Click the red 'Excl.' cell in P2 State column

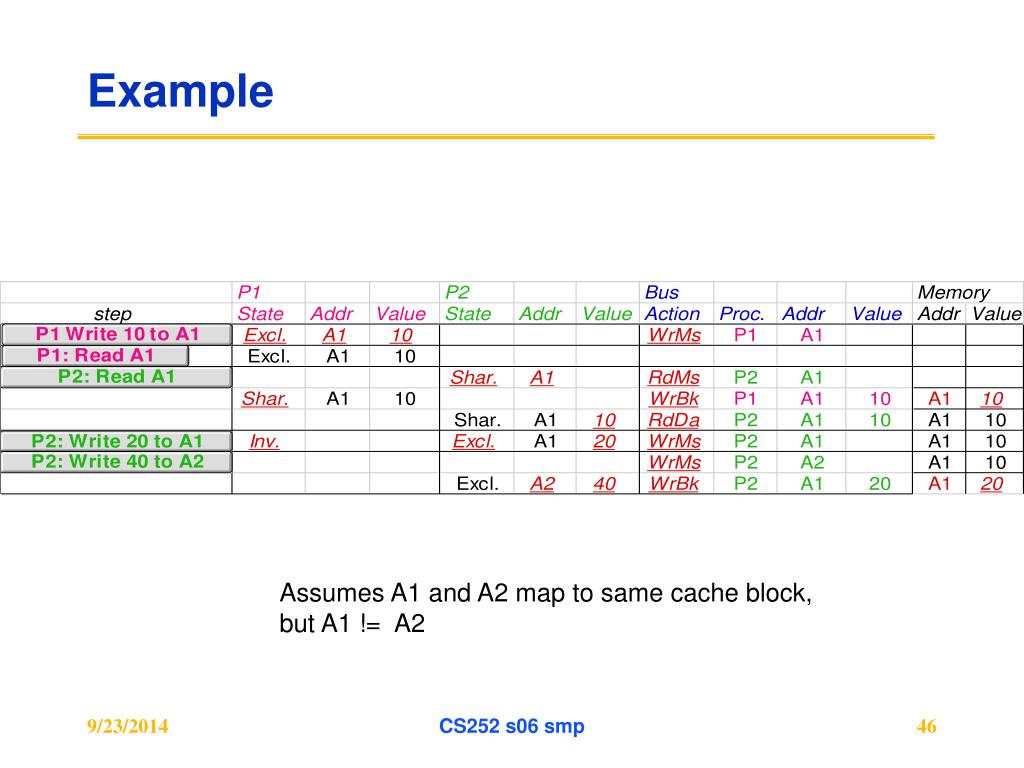click(x=473, y=441)
